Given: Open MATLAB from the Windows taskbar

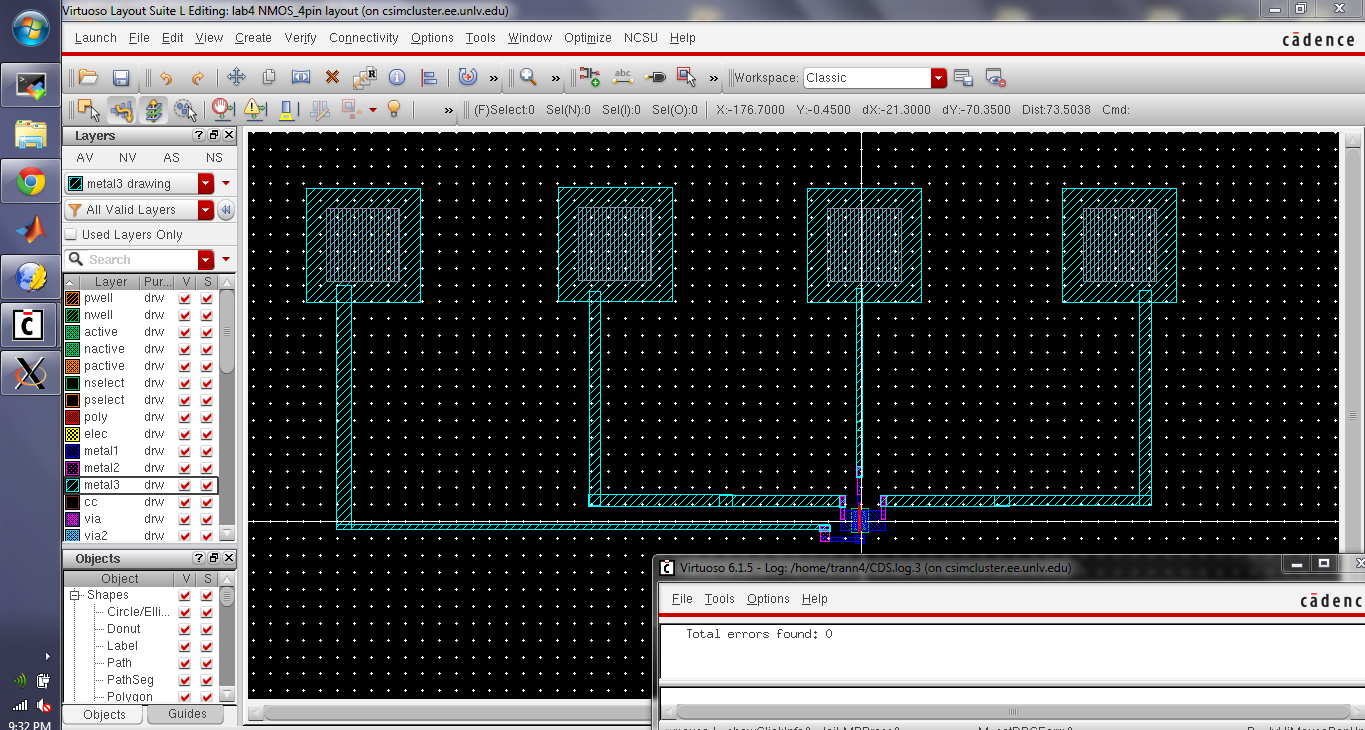Looking at the screenshot, I should (30, 229).
